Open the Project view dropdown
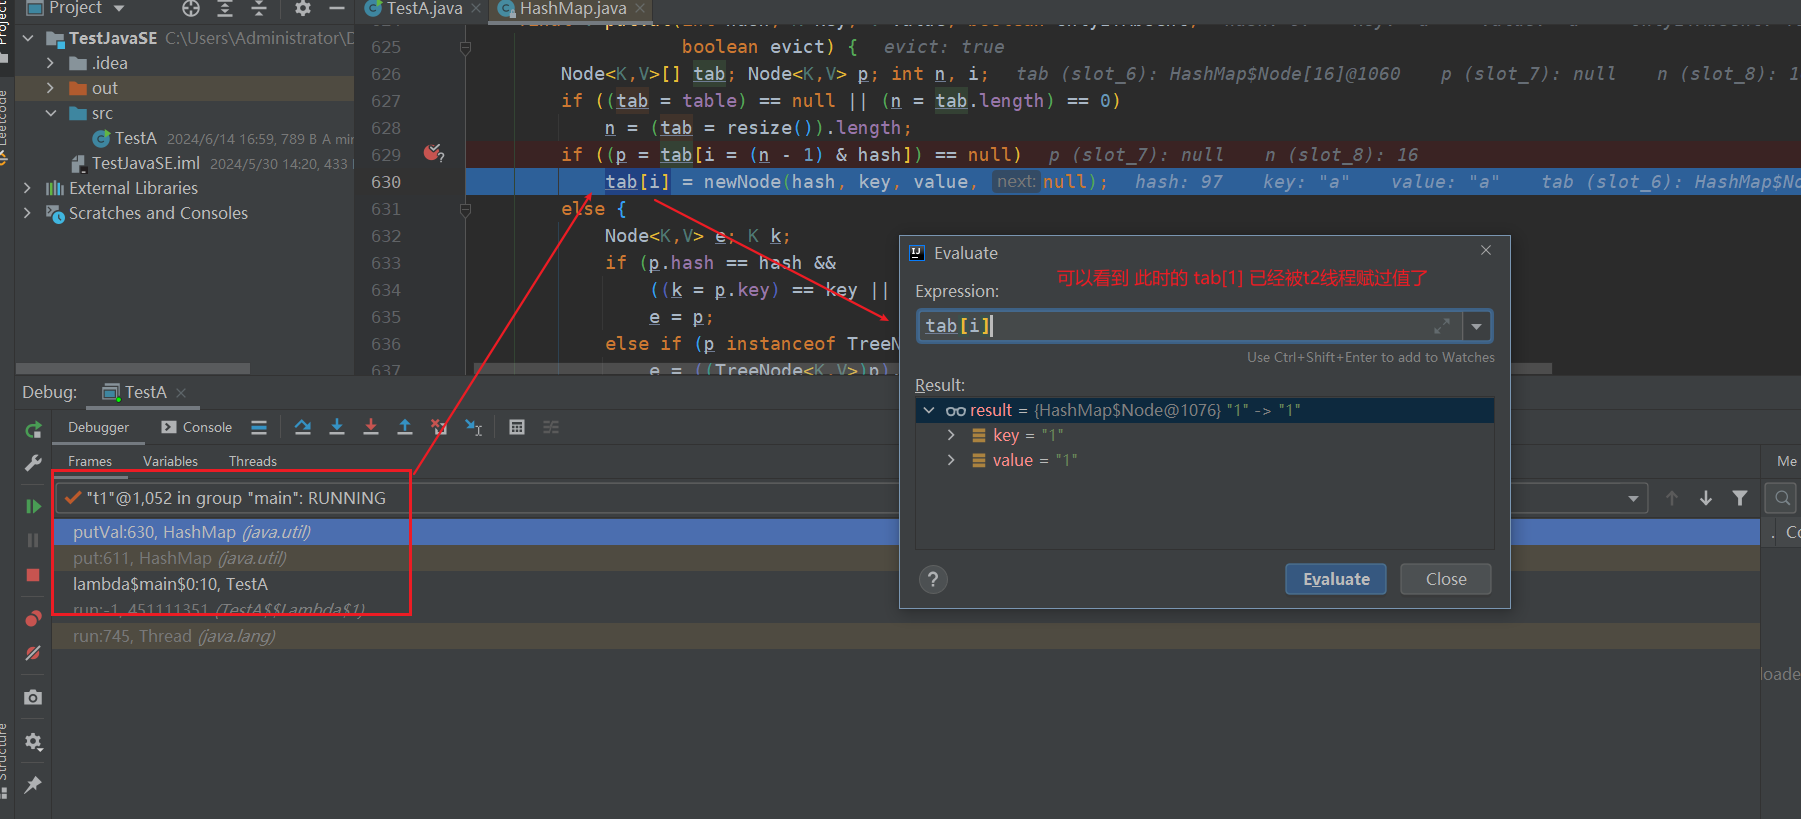1801x819 pixels. (x=119, y=8)
